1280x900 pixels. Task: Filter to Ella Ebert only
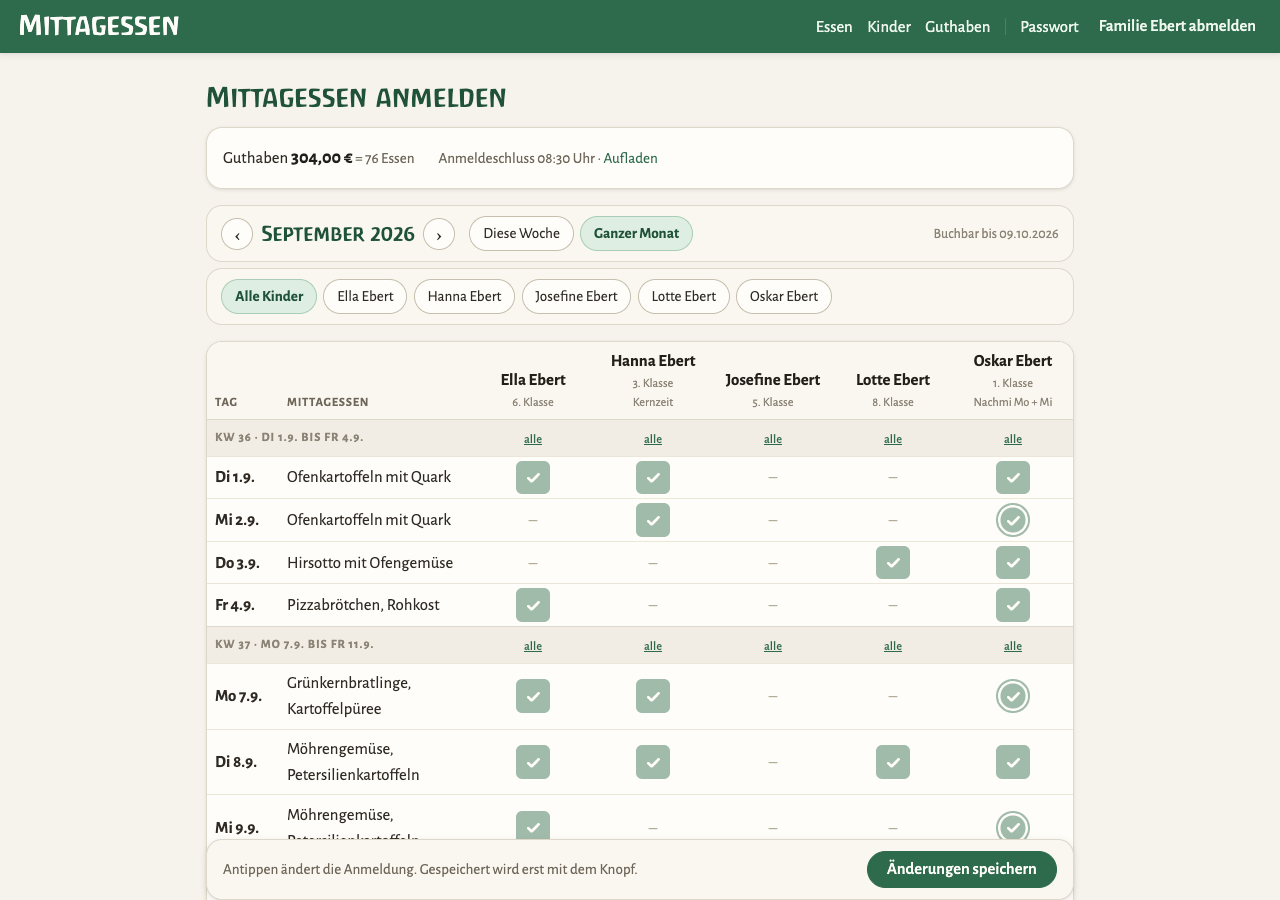click(x=365, y=296)
